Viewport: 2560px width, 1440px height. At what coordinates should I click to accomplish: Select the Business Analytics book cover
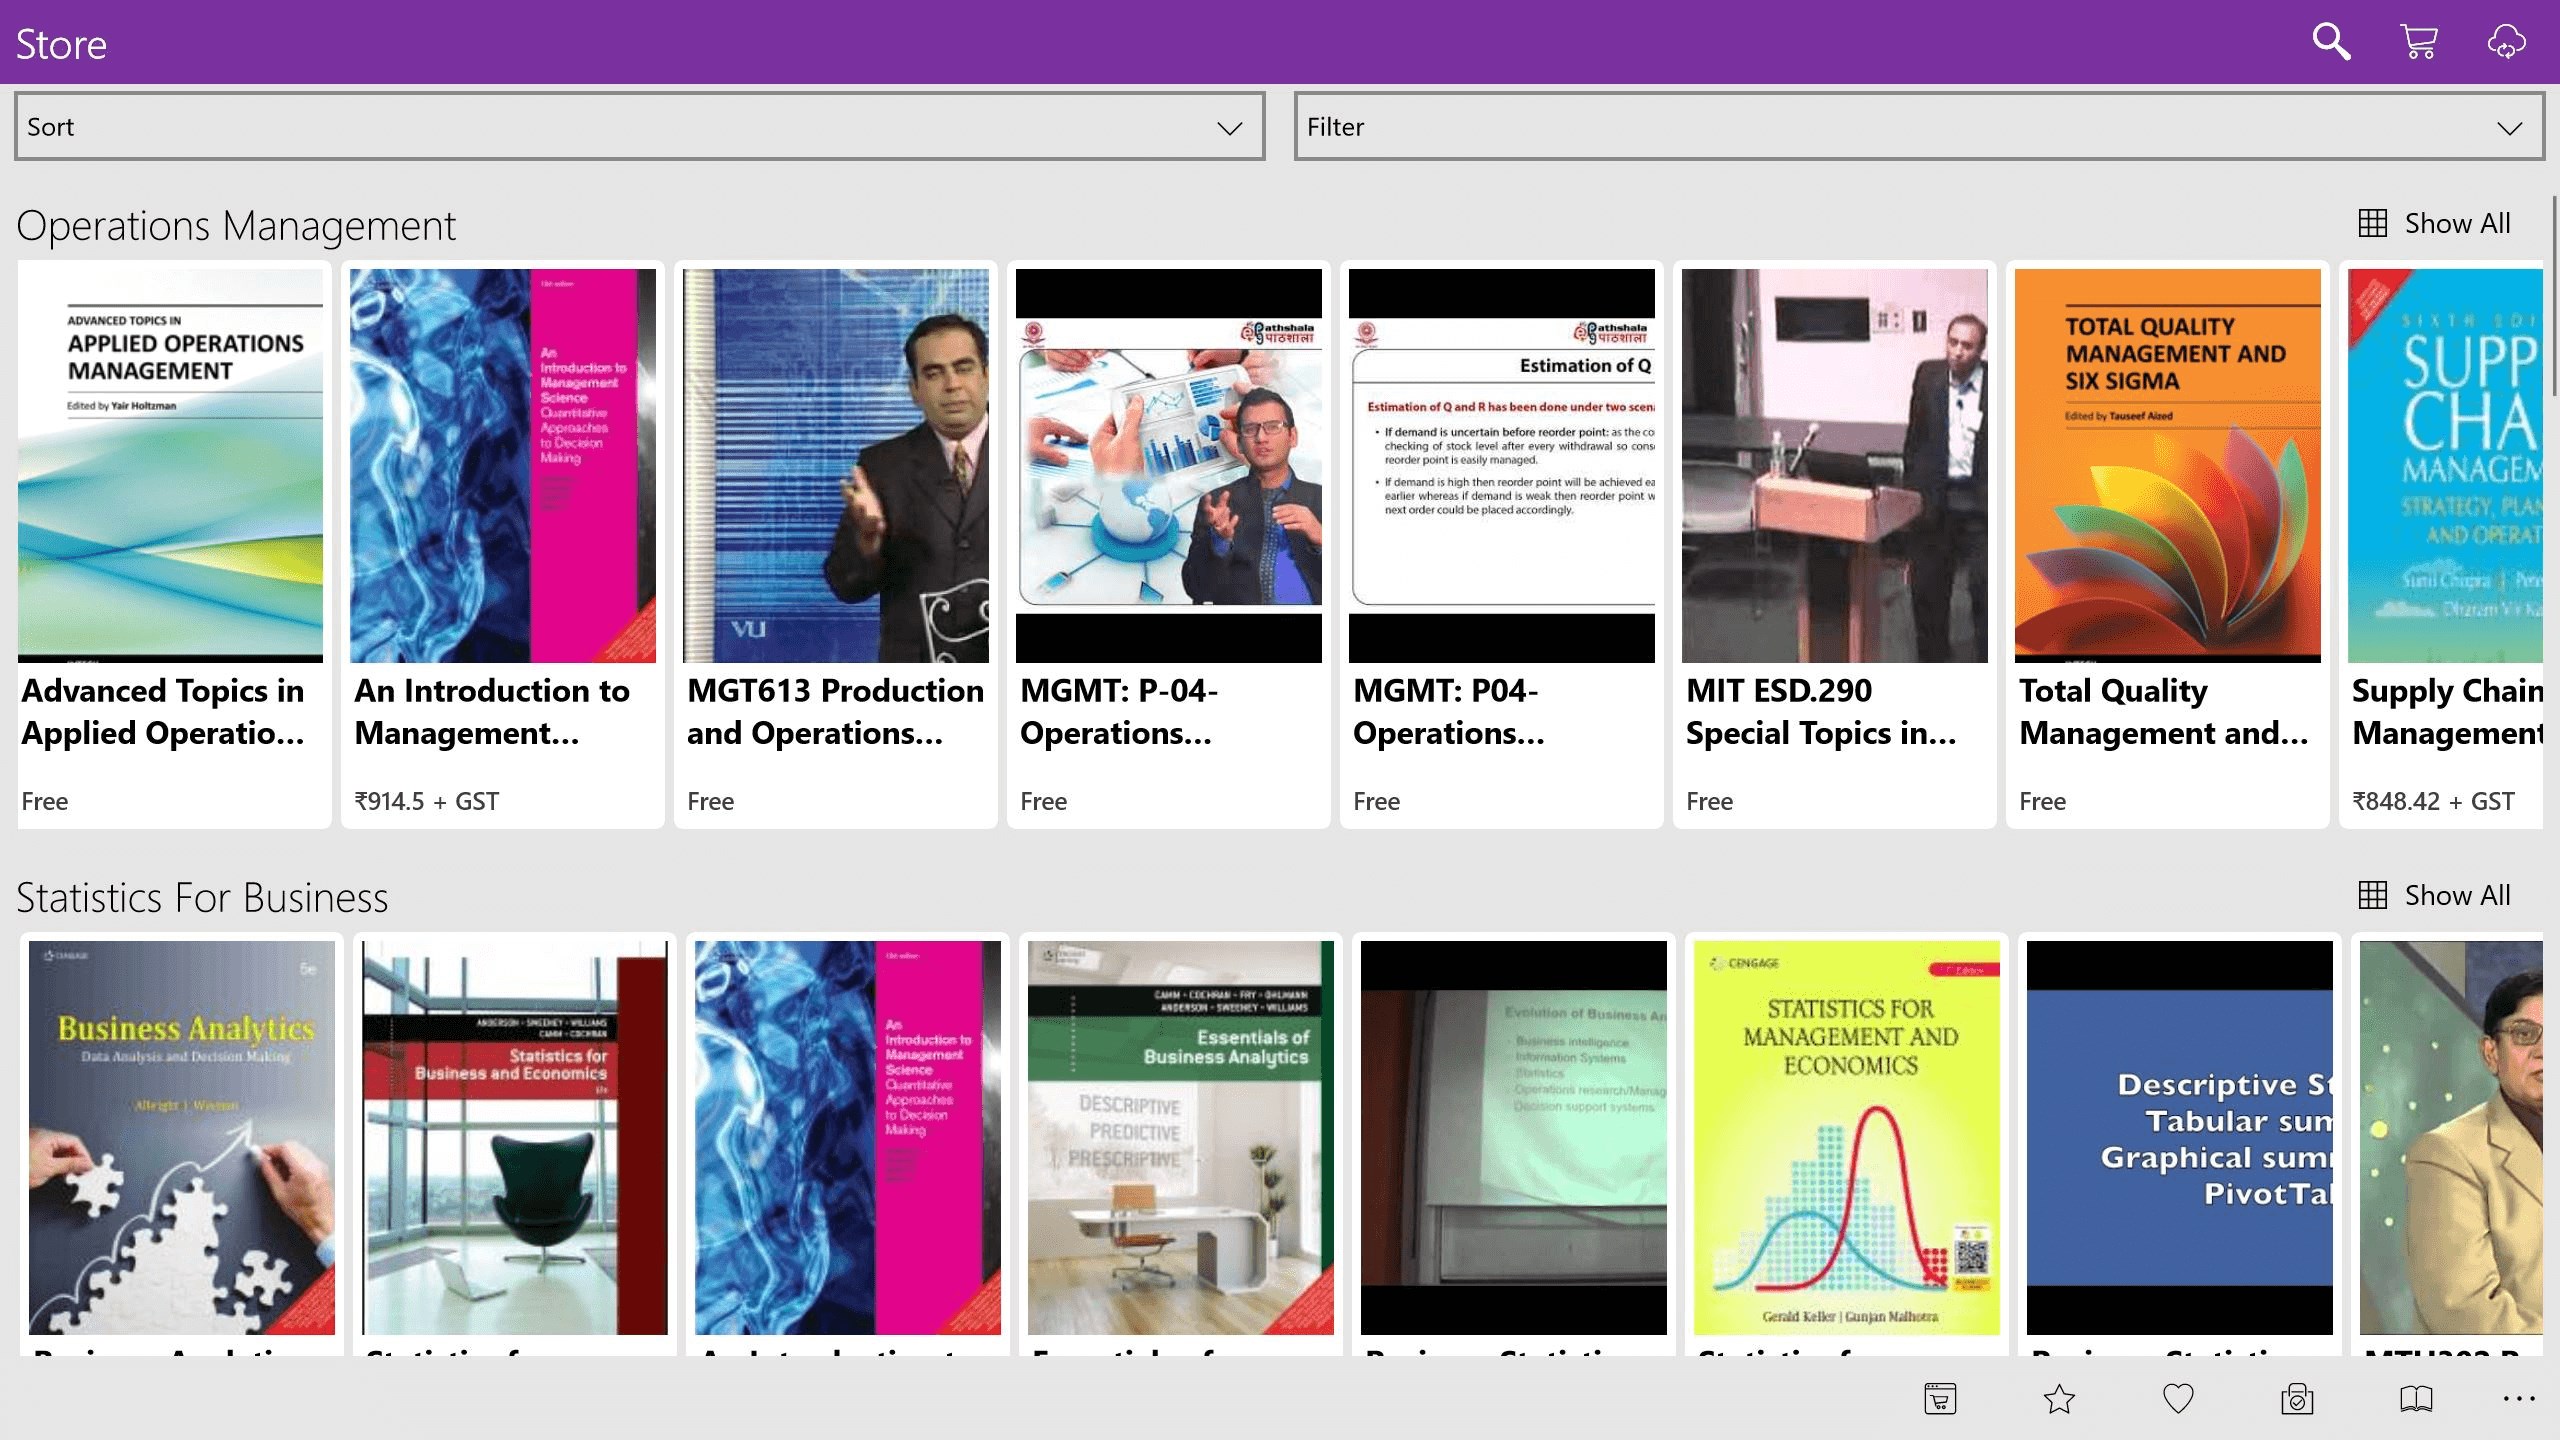tap(181, 1137)
